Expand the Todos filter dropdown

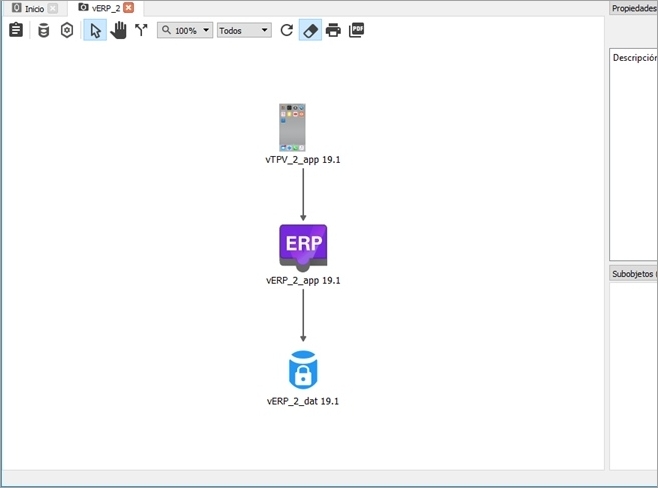(244, 30)
